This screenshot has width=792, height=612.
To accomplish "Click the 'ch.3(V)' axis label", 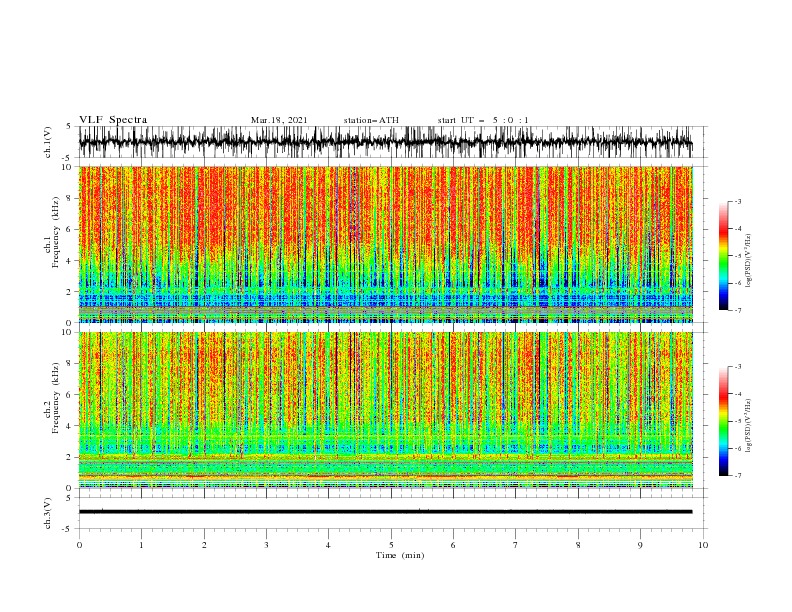I will (x=48, y=513).
